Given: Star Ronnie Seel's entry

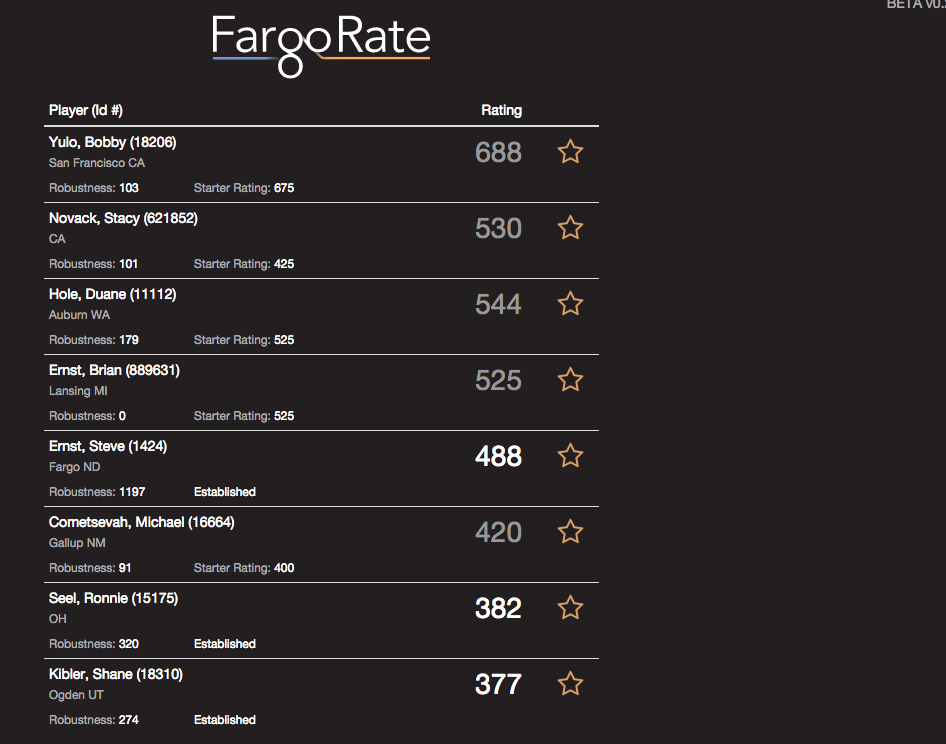Looking at the screenshot, I should tap(570, 608).
